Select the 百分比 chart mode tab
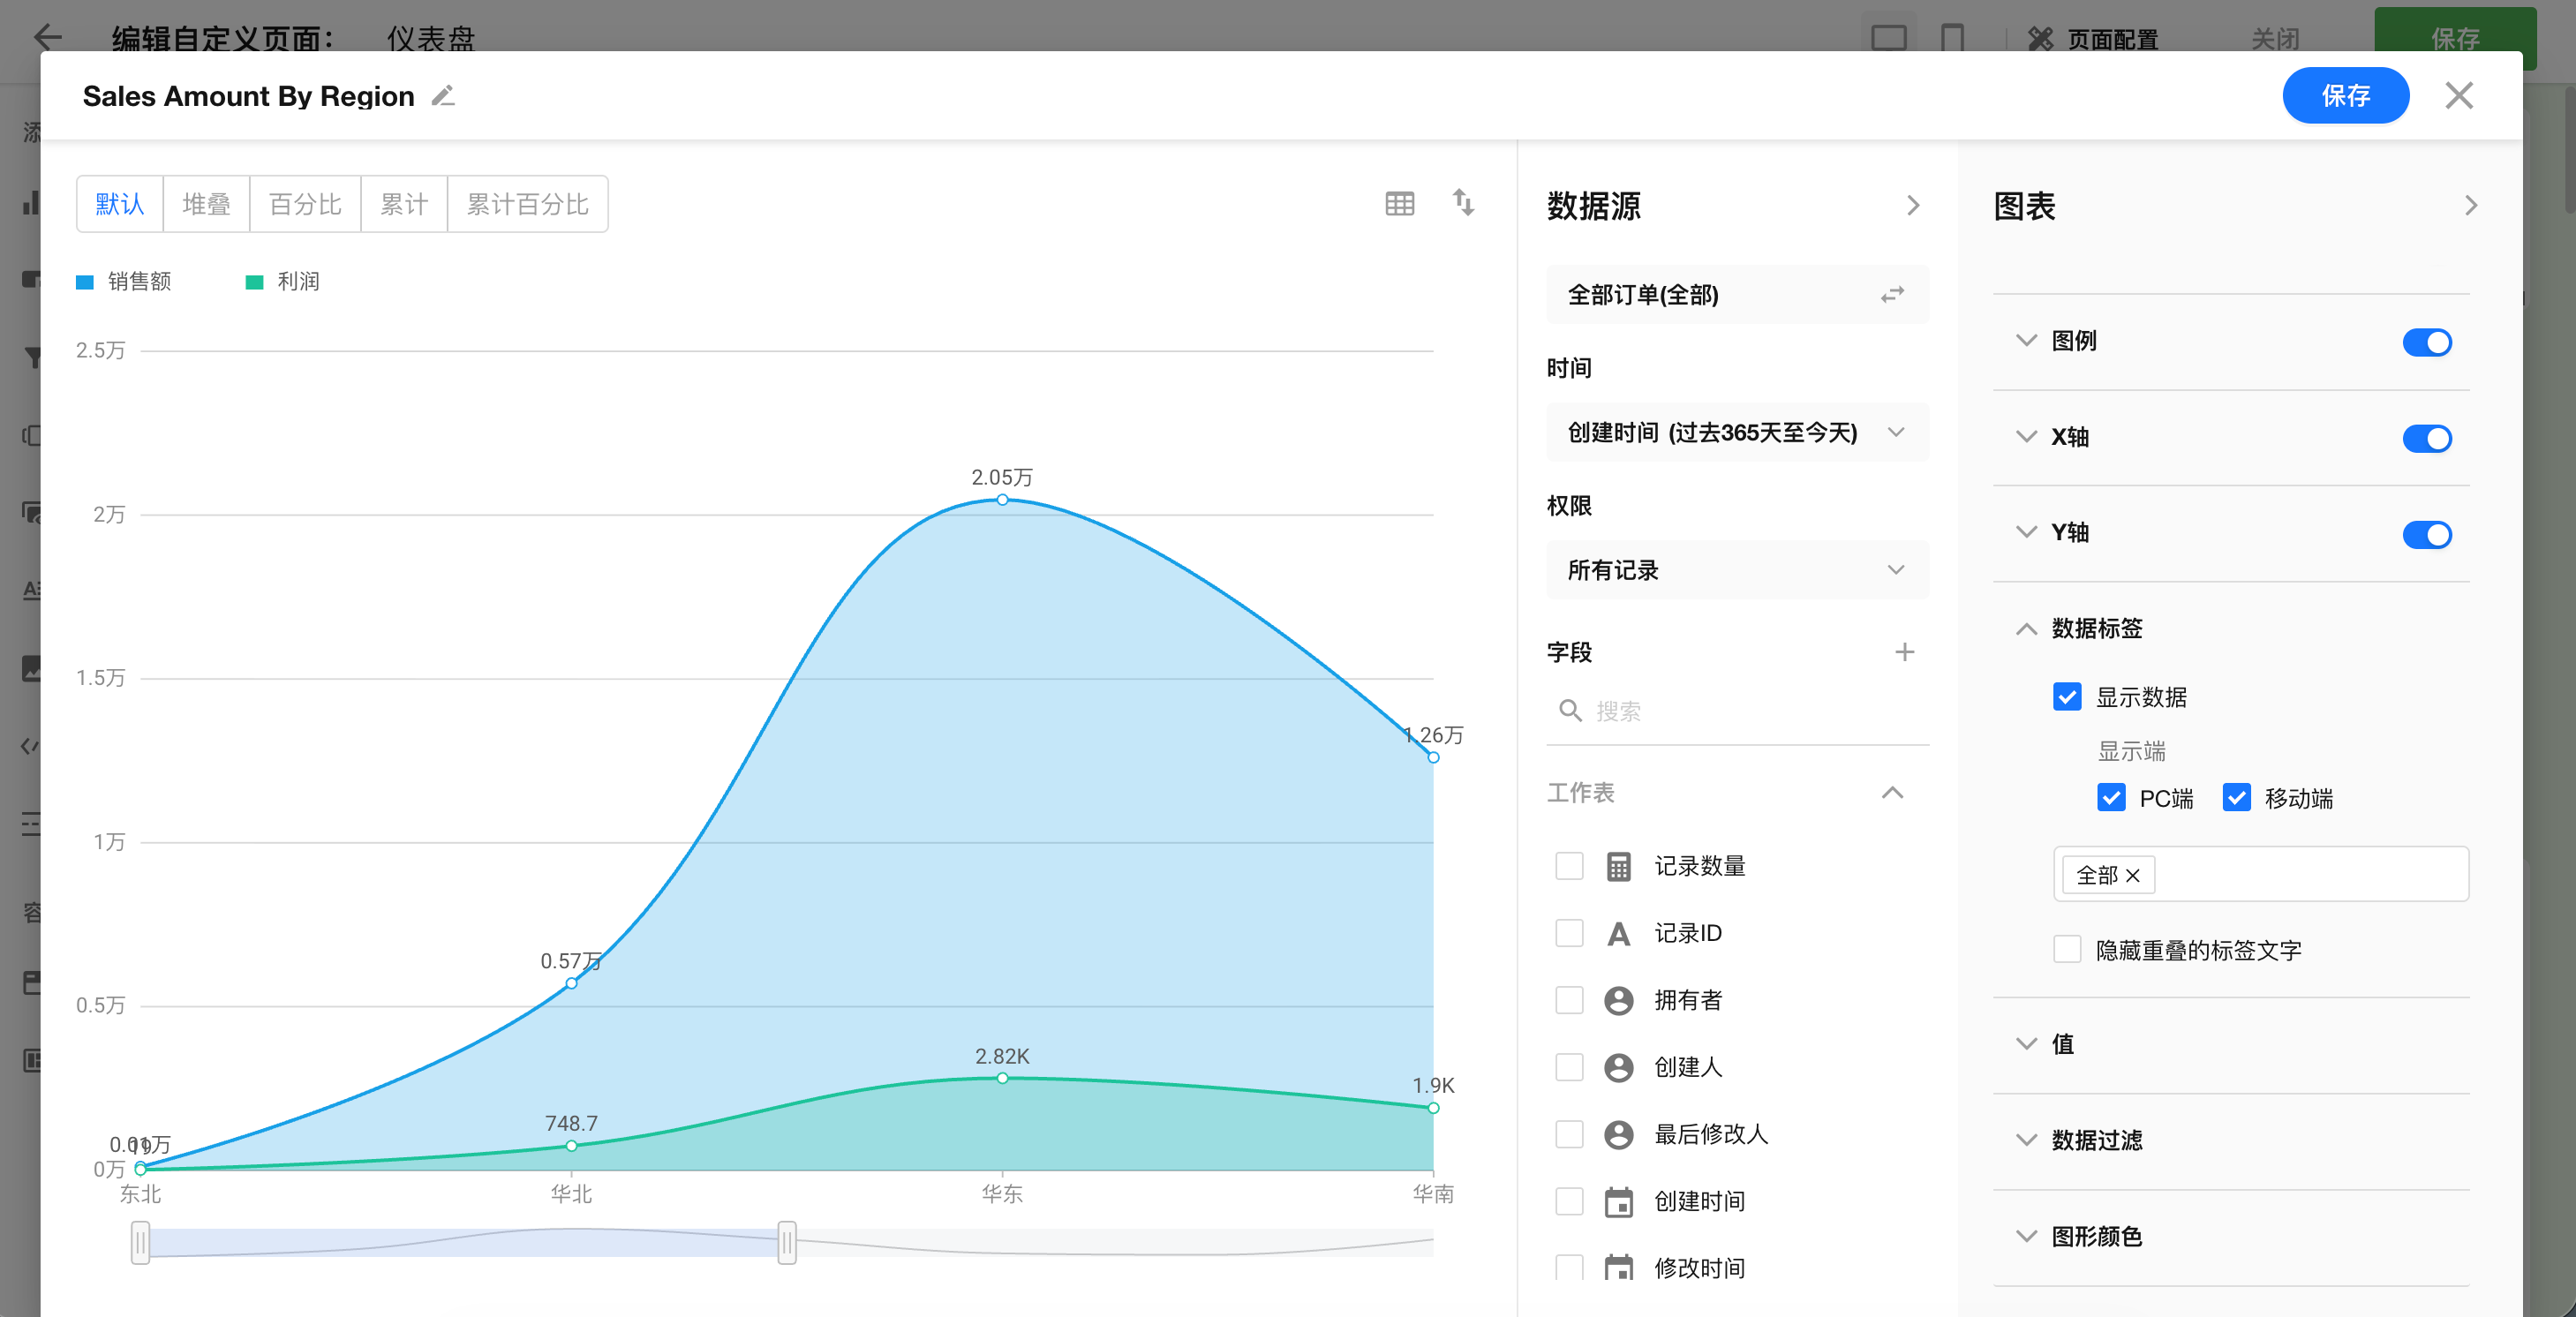The image size is (2576, 1317). click(305, 204)
